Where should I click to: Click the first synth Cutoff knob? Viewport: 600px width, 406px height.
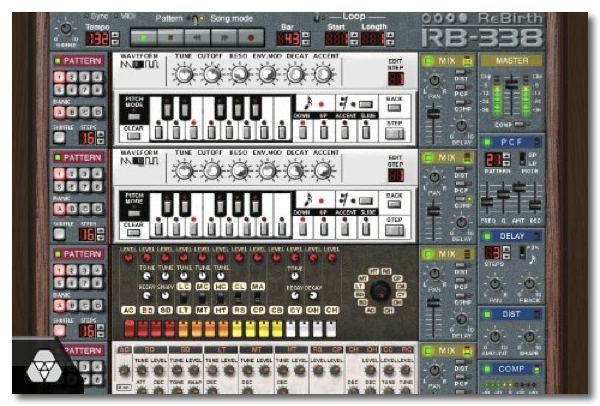[x=212, y=74]
